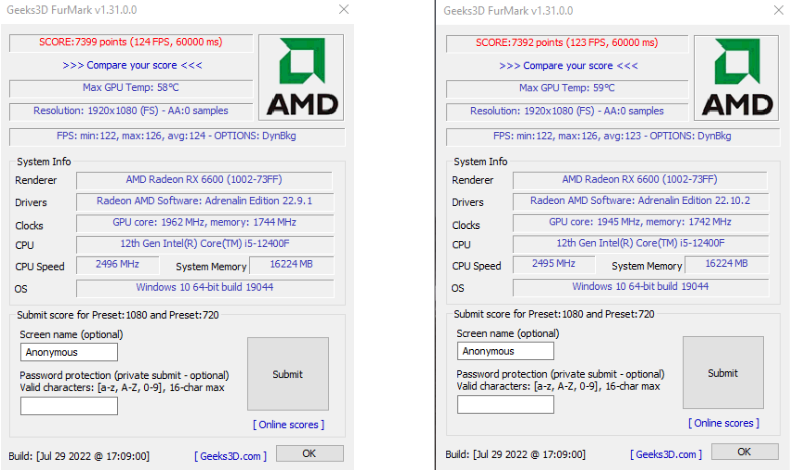Click Windows 10 64-bit OS field in left window

pyautogui.click(x=205, y=288)
